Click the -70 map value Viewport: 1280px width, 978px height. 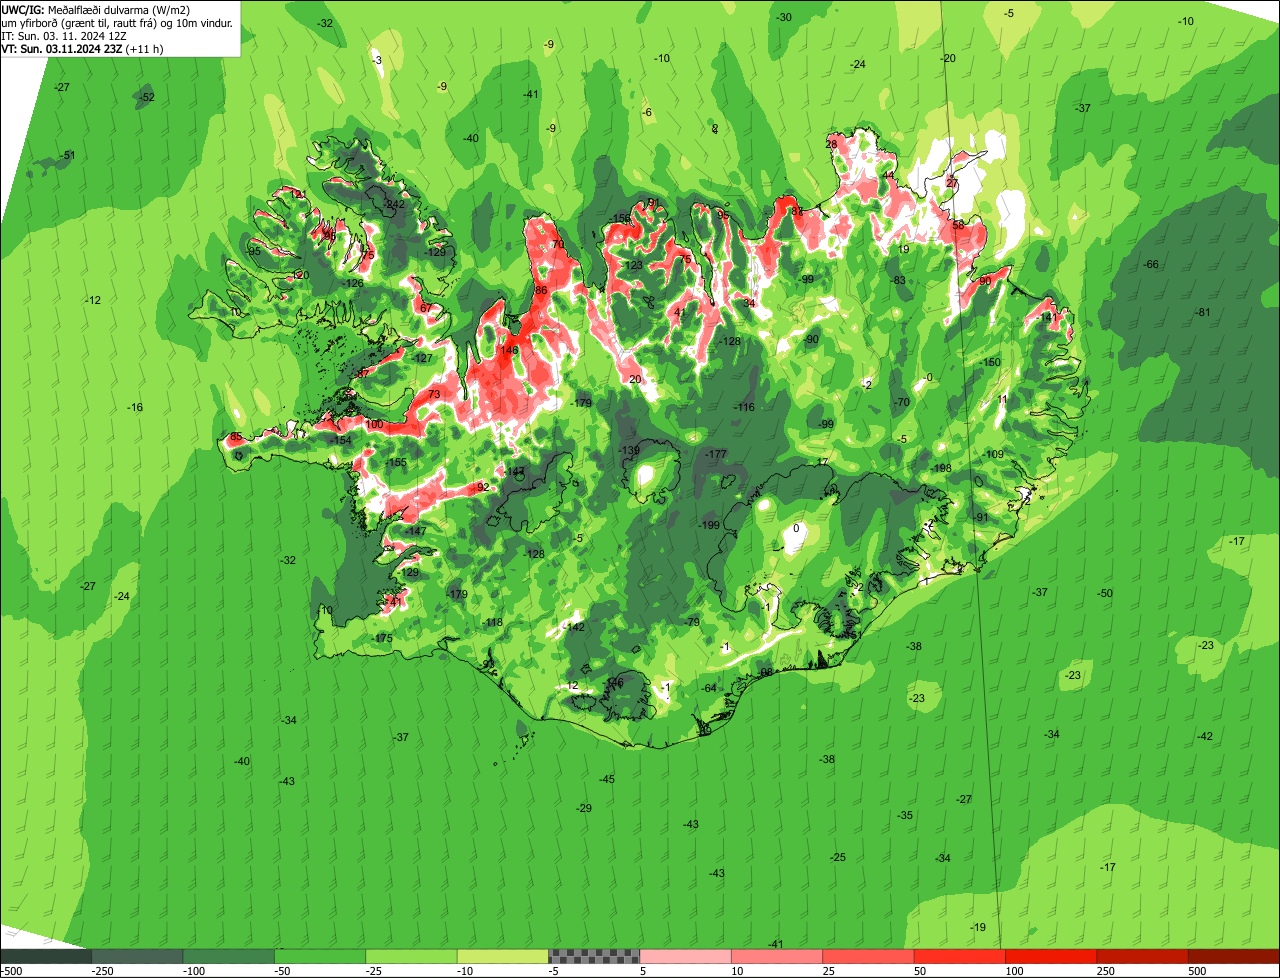point(901,402)
